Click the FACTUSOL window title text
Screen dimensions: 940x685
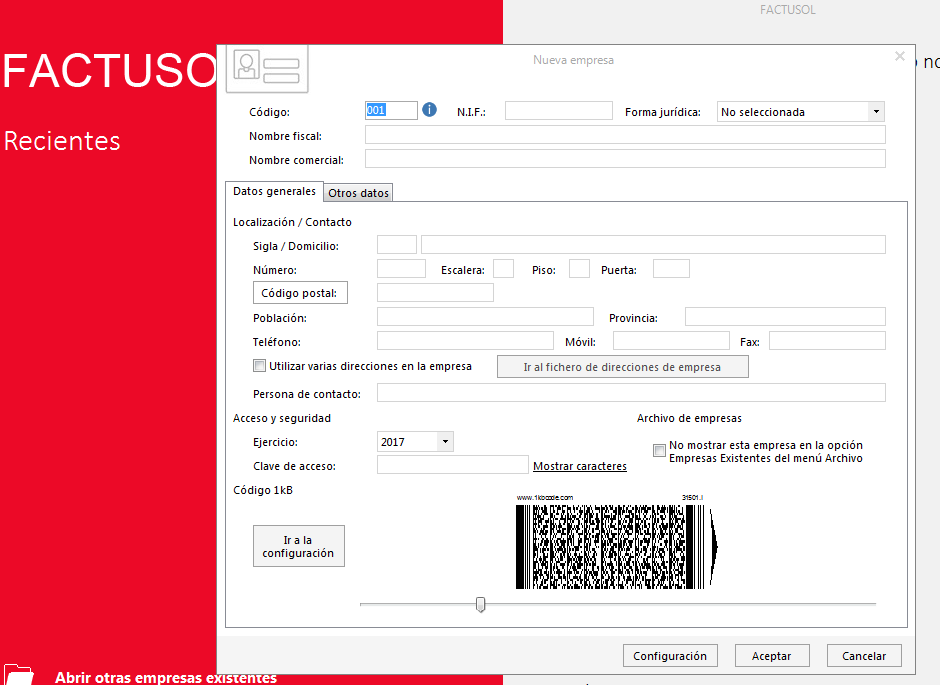(x=788, y=10)
